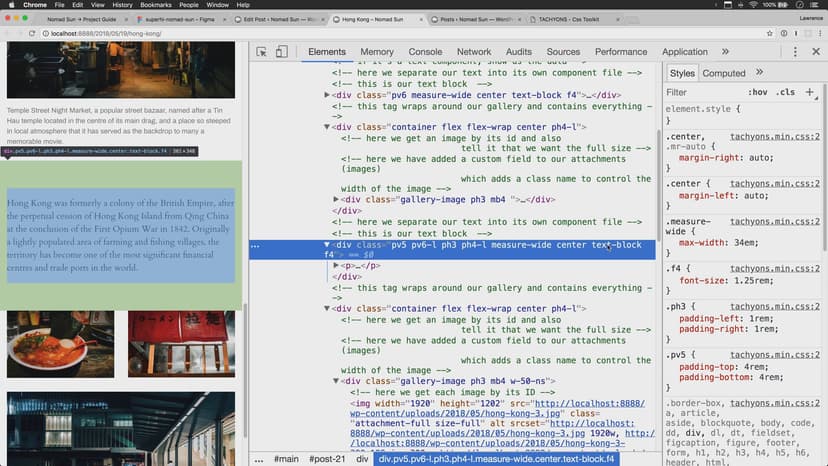
Task: Toggle the device toolbar icon
Action: [282, 52]
